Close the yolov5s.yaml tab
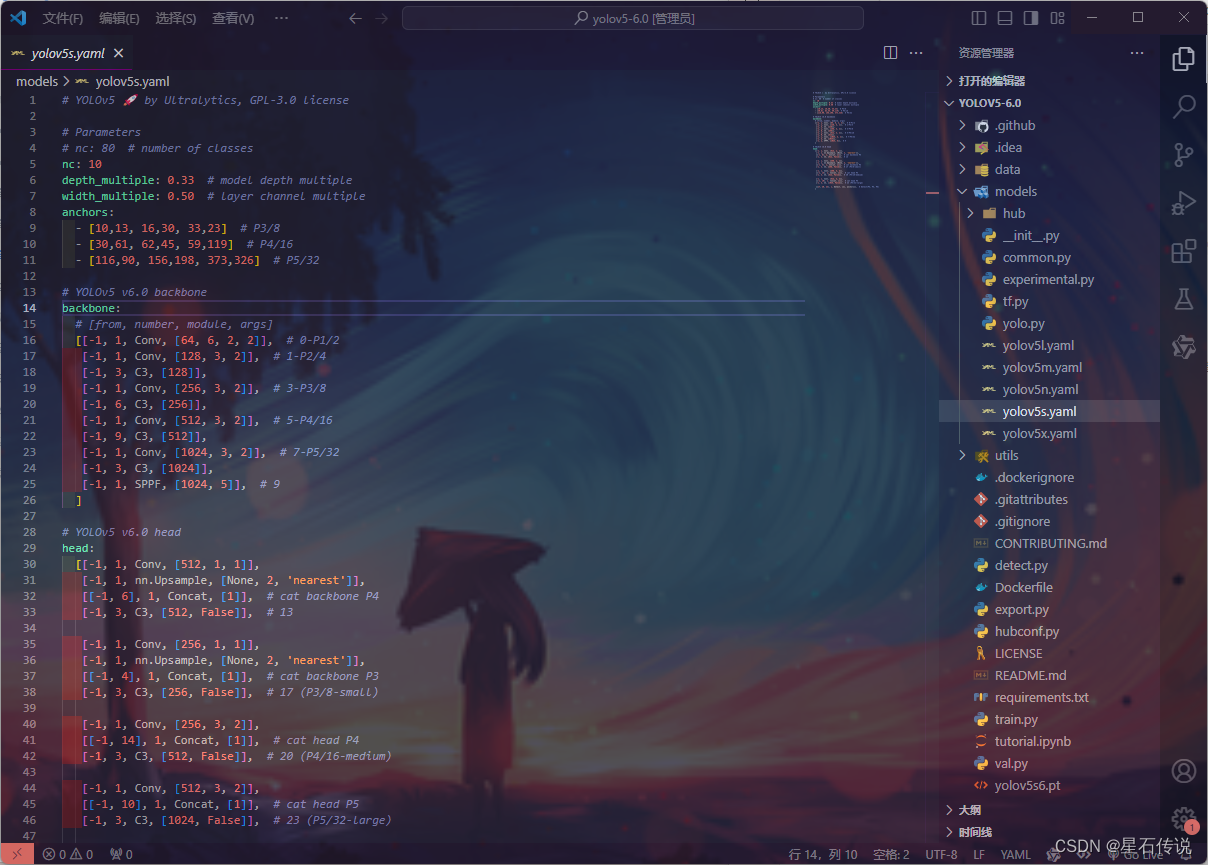Image resolution: width=1208 pixels, height=865 pixels. click(118, 53)
